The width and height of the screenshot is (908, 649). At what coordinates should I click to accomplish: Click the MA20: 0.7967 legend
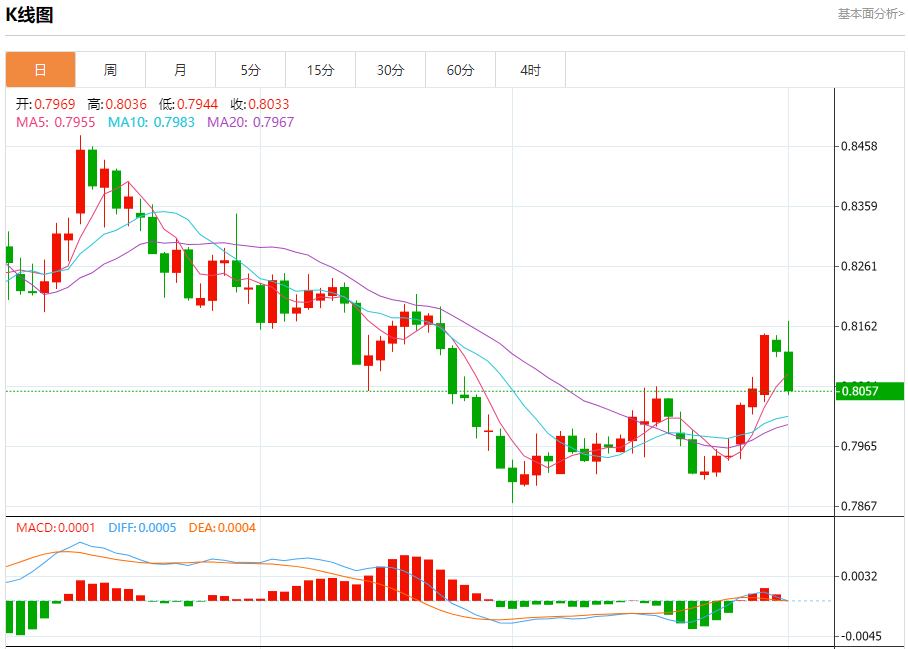click(251, 122)
